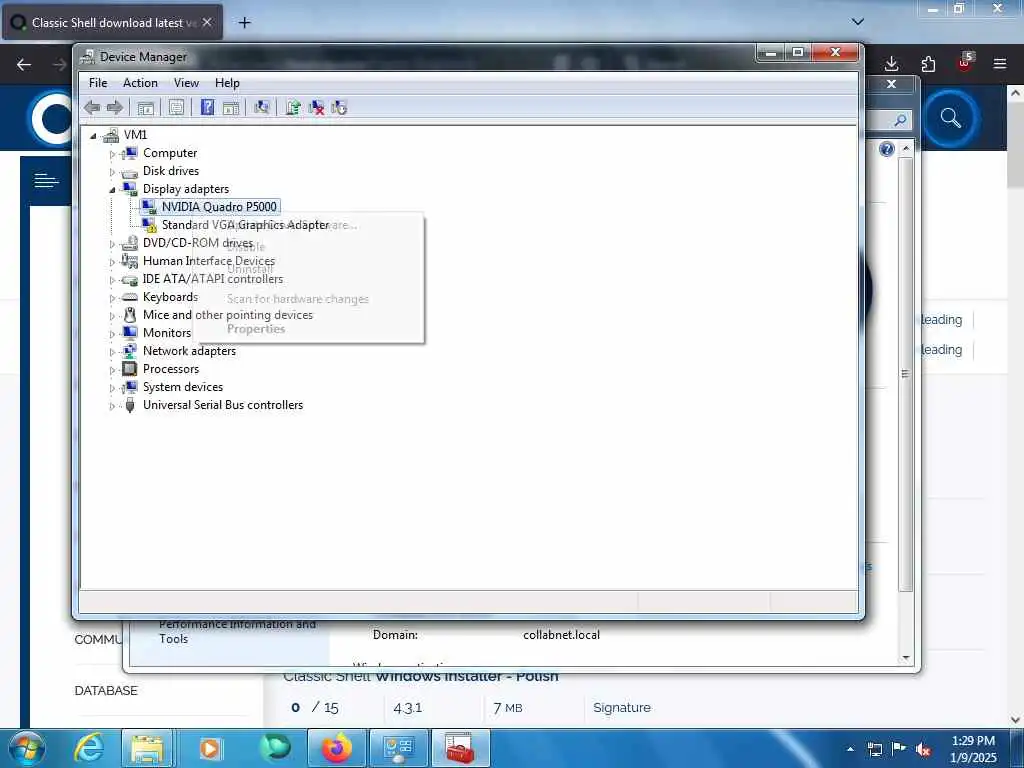
Task: Toggle the Show/Hide Console Tree toolbar icon
Action: coord(146,108)
